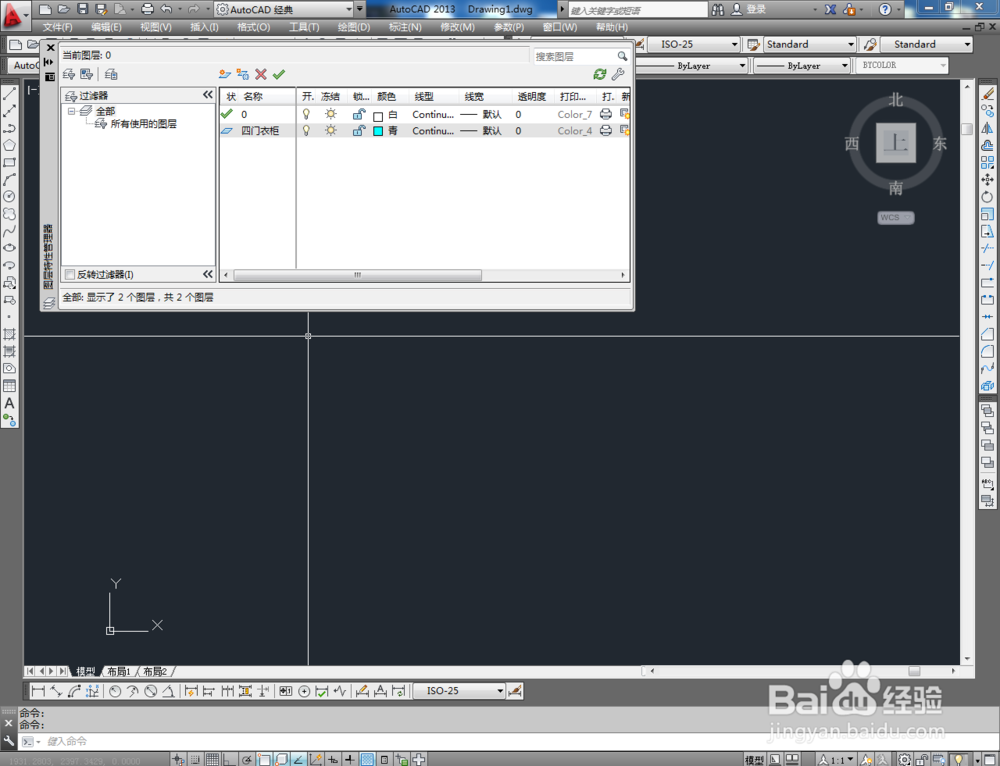Screen dimensions: 1000x766
Task: Open the WCS dropdown under ViewCube
Action: (895, 217)
